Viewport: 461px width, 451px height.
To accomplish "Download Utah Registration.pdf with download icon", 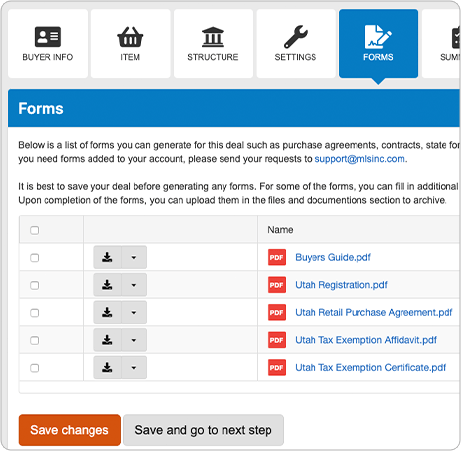I will [107, 285].
